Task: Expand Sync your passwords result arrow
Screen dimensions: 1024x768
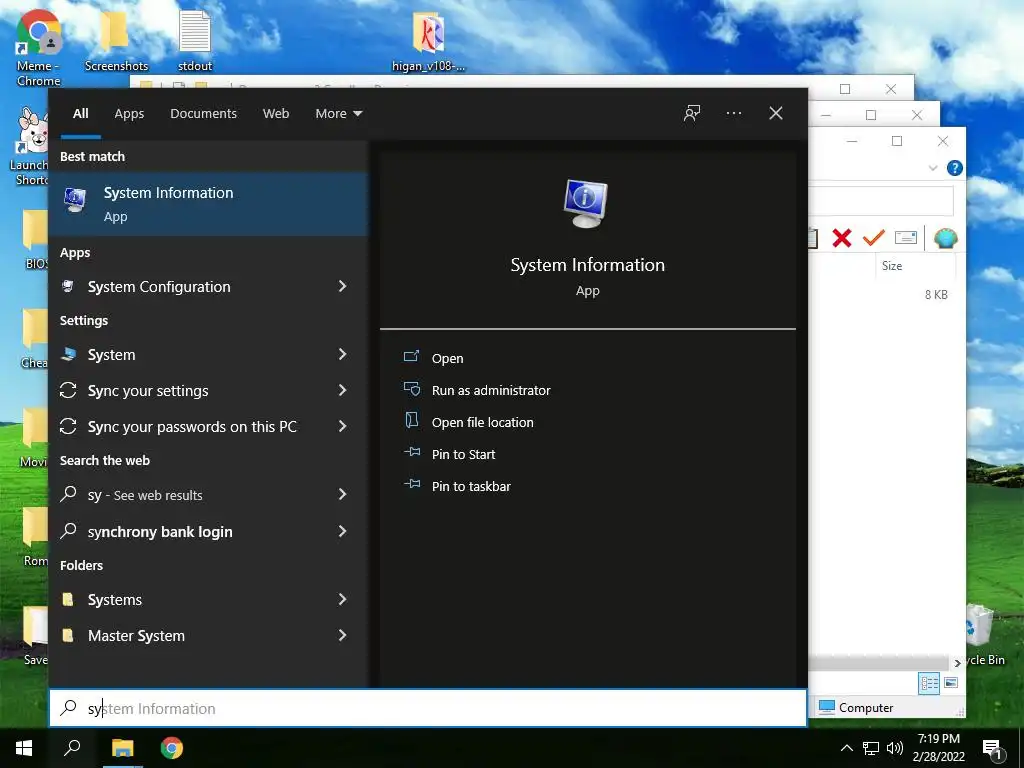Action: point(342,426)
